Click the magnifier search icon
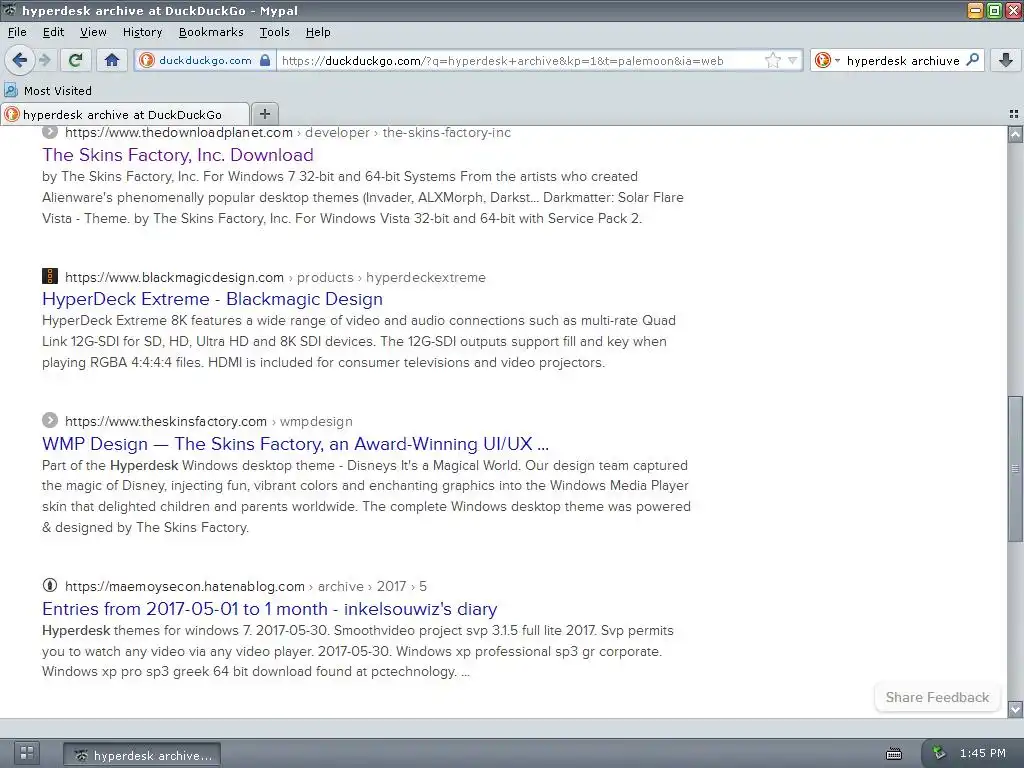Image resolution: width=1024 pixels, height=768 pixels. coord(972,60)
